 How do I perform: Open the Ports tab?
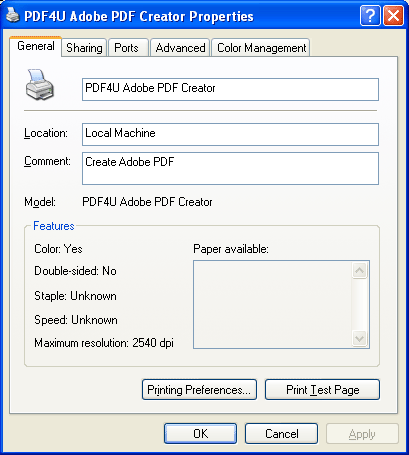click(126, 48)
